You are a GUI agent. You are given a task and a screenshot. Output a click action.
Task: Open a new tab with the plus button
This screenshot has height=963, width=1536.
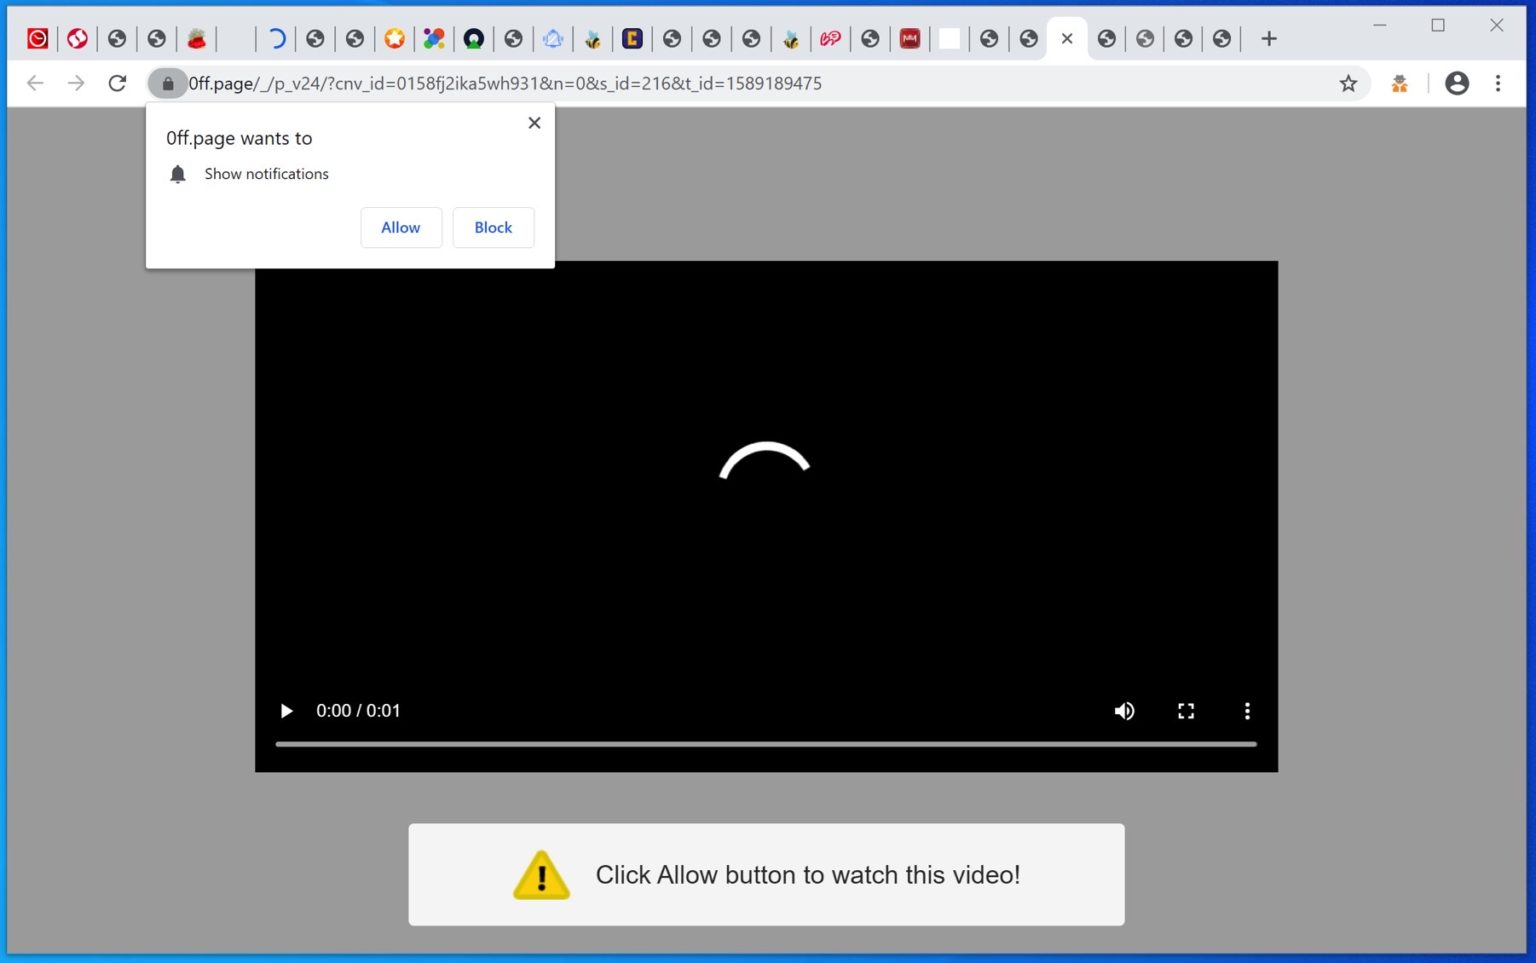(1268, 38)
